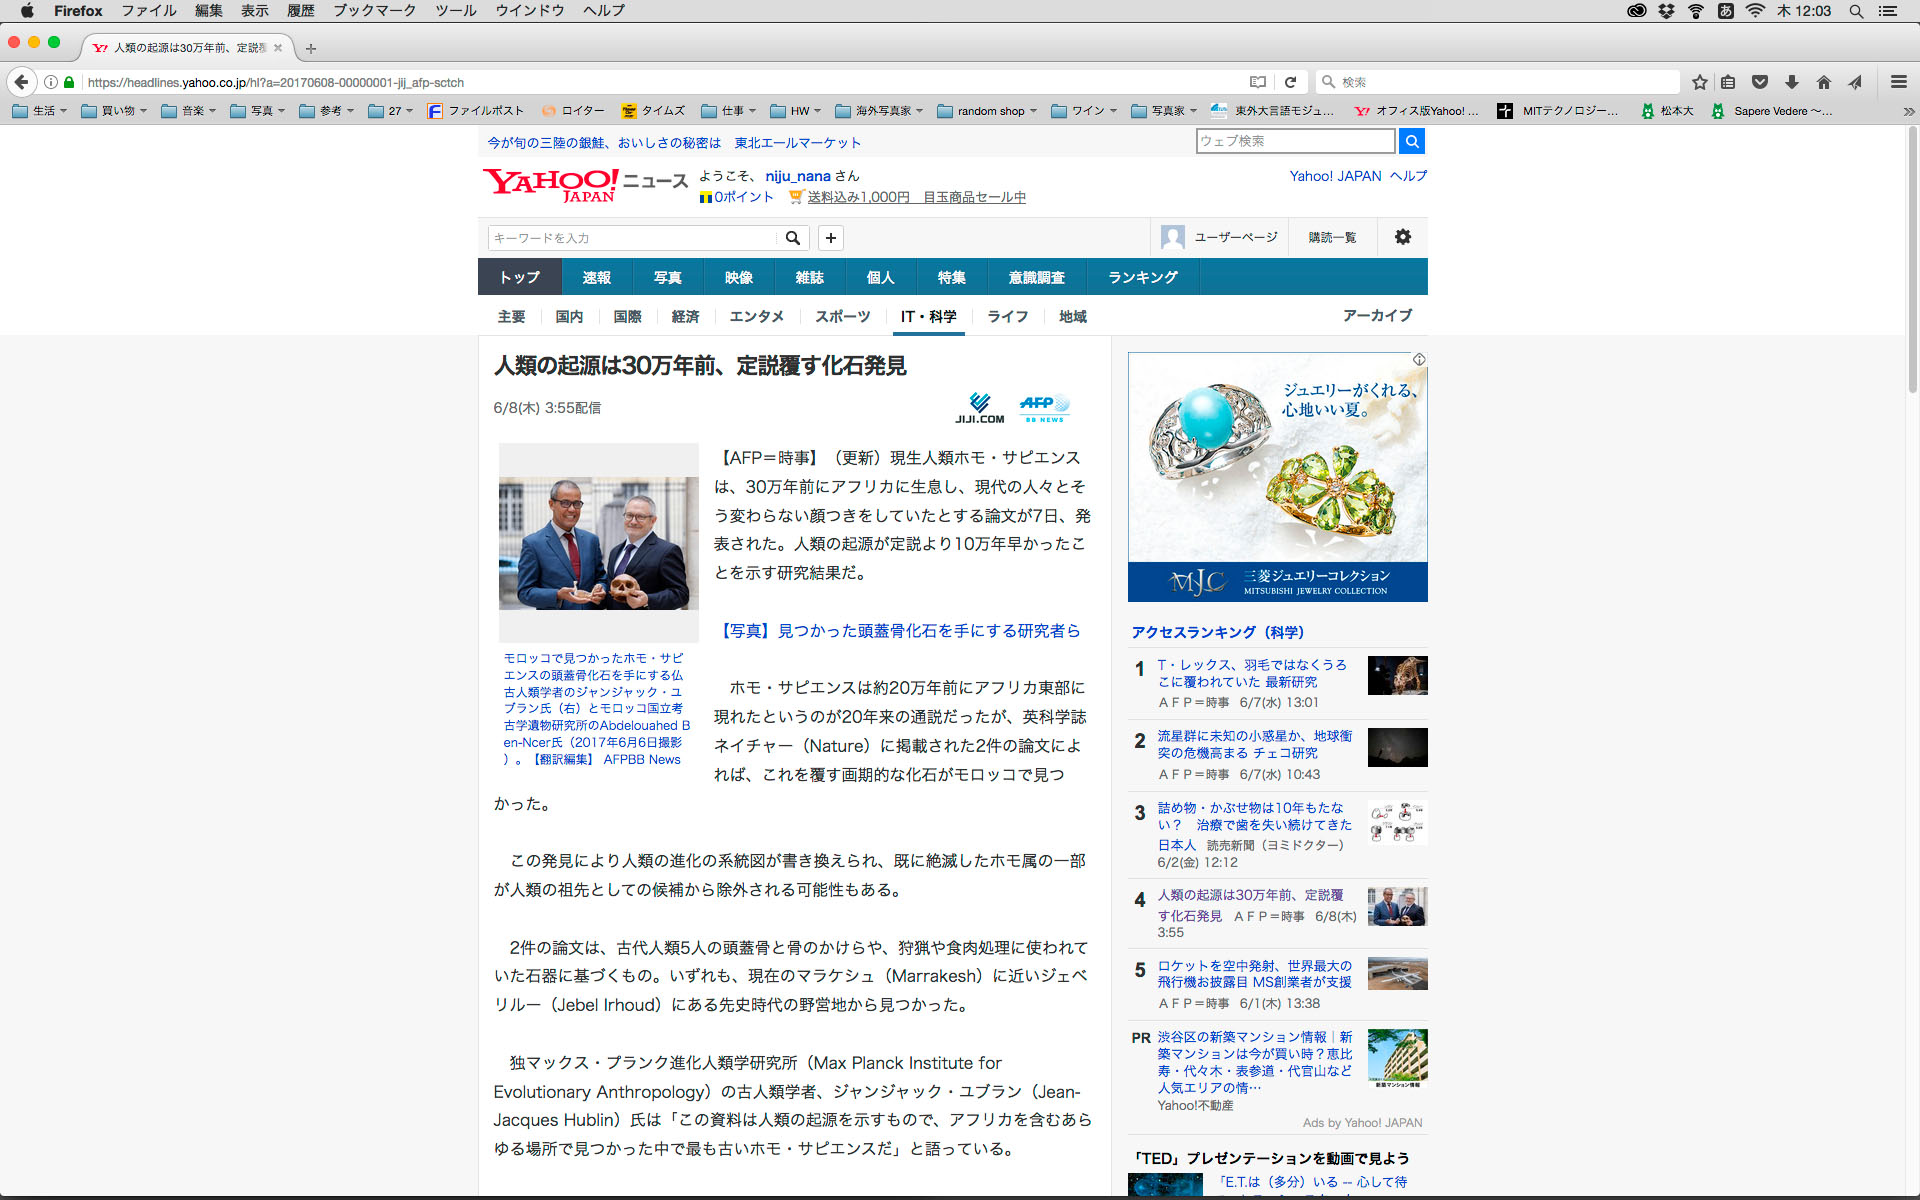1920x1200 pixels.
Task: Click the Firefox back navigation arrow
Action: tap(22, 82)
